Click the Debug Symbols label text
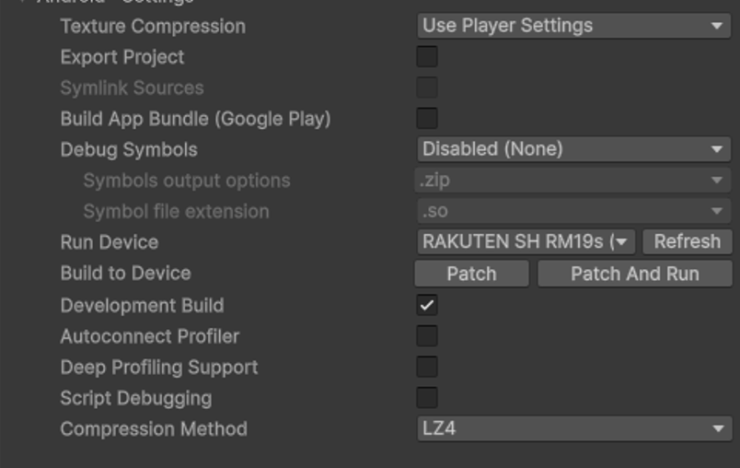 (128, 150)
